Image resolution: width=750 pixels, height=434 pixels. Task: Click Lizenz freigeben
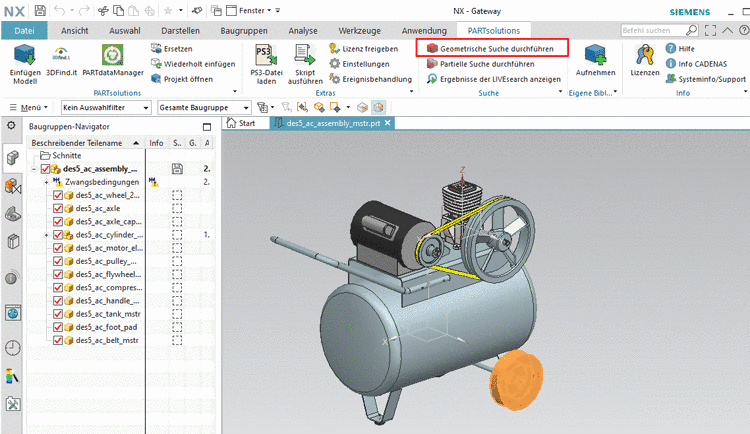[364, 49]
